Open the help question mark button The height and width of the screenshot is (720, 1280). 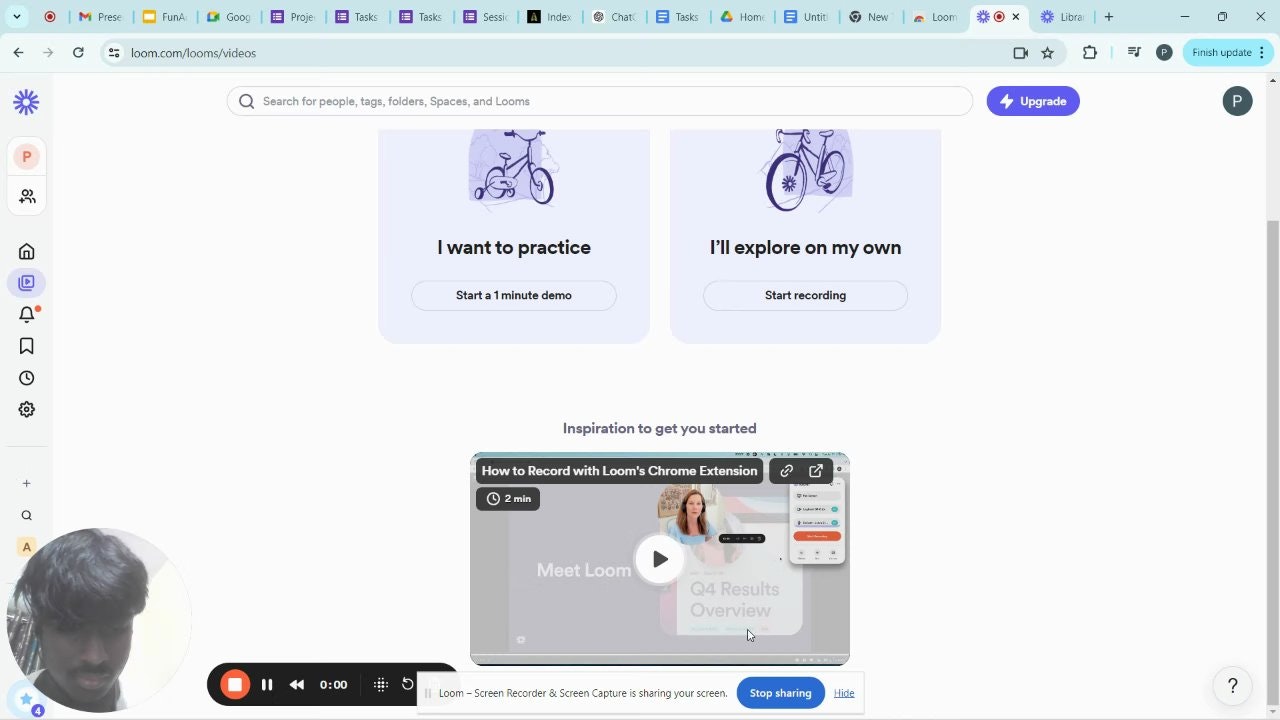point(1233,686)
